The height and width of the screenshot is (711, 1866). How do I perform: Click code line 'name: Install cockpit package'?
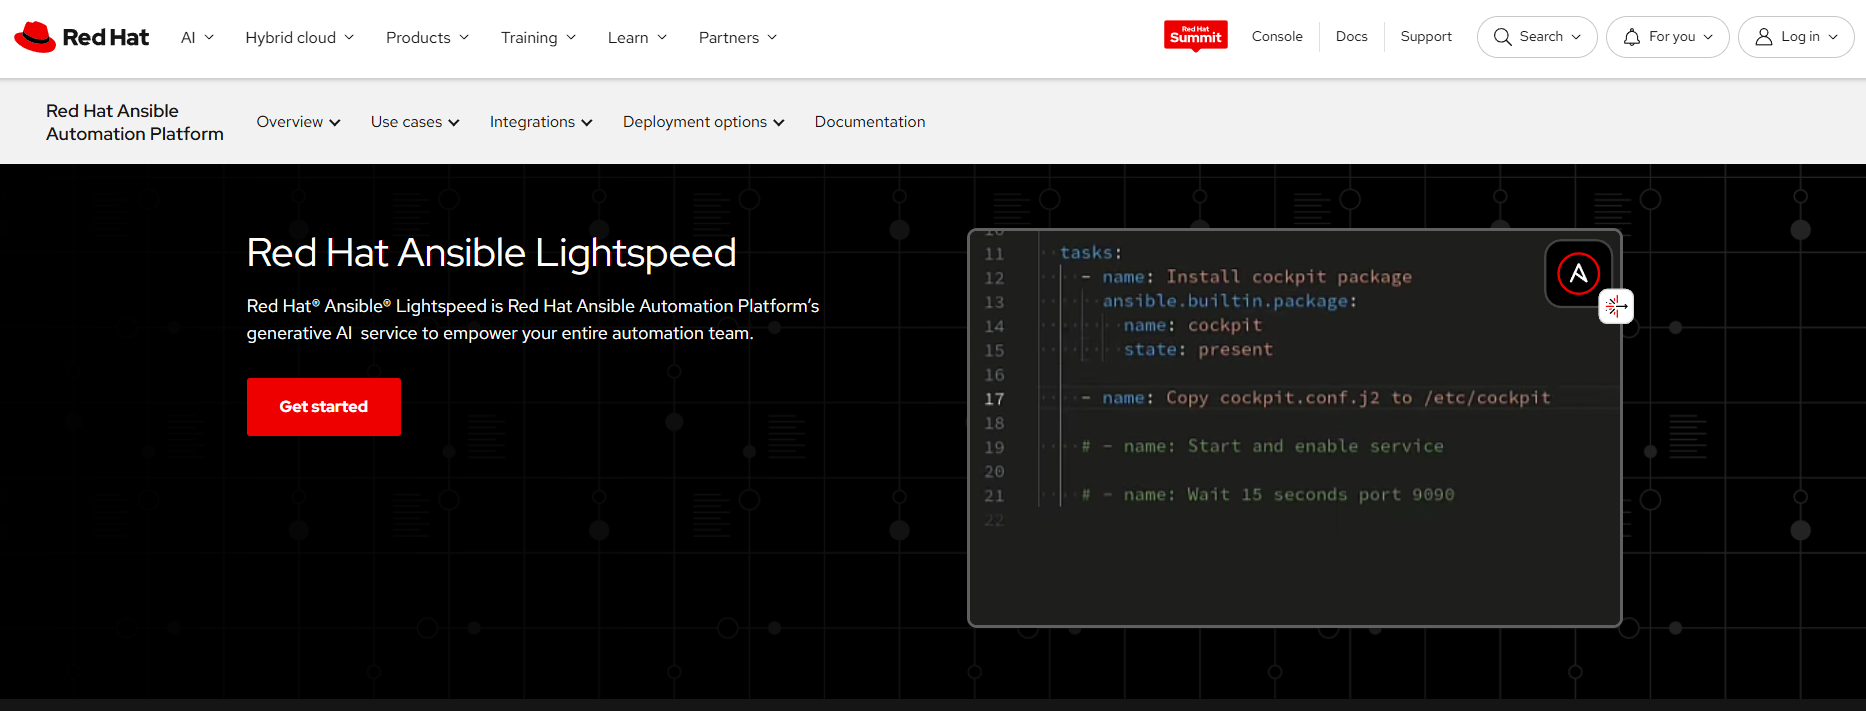(x=1257, y=277)
